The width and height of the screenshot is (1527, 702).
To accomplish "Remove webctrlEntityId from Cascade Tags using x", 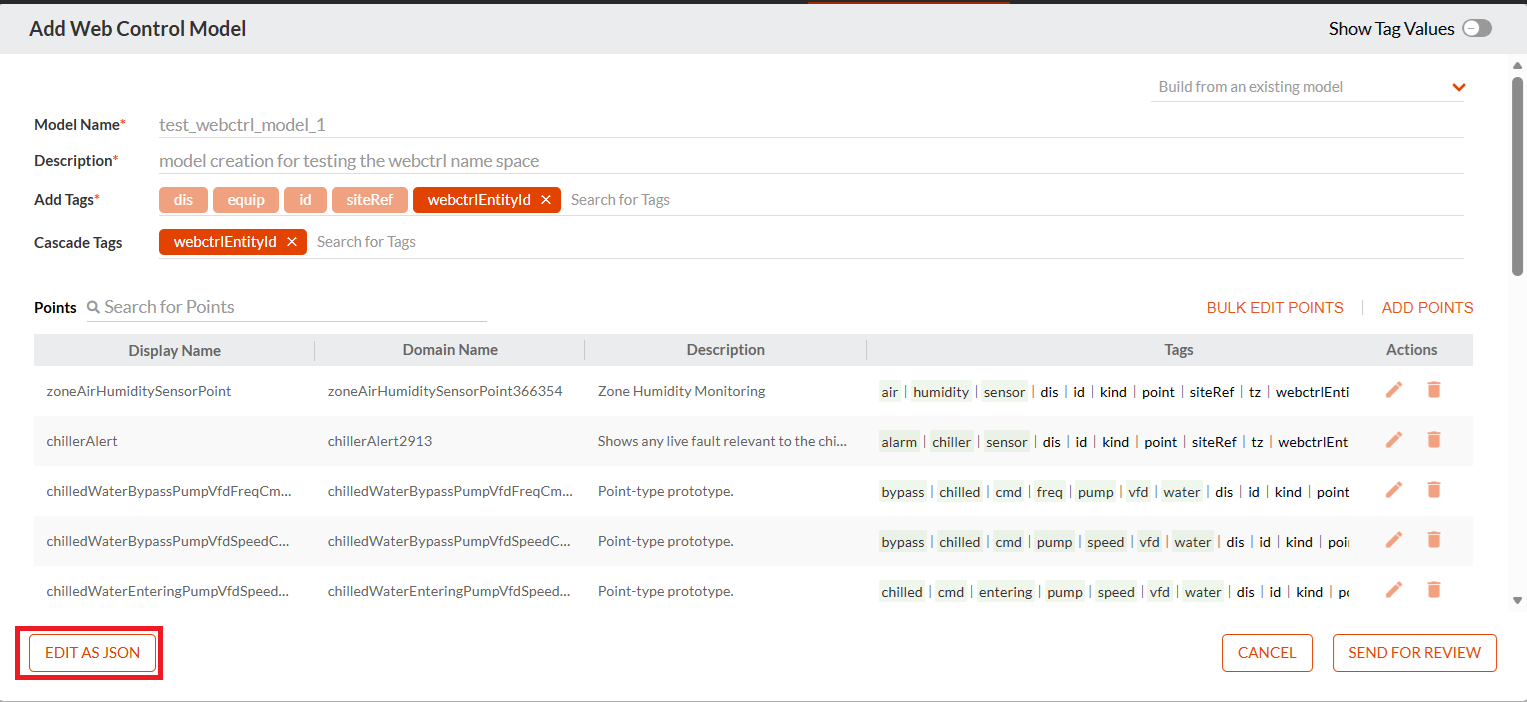I will pyautogui.click(x=292, y=242).
